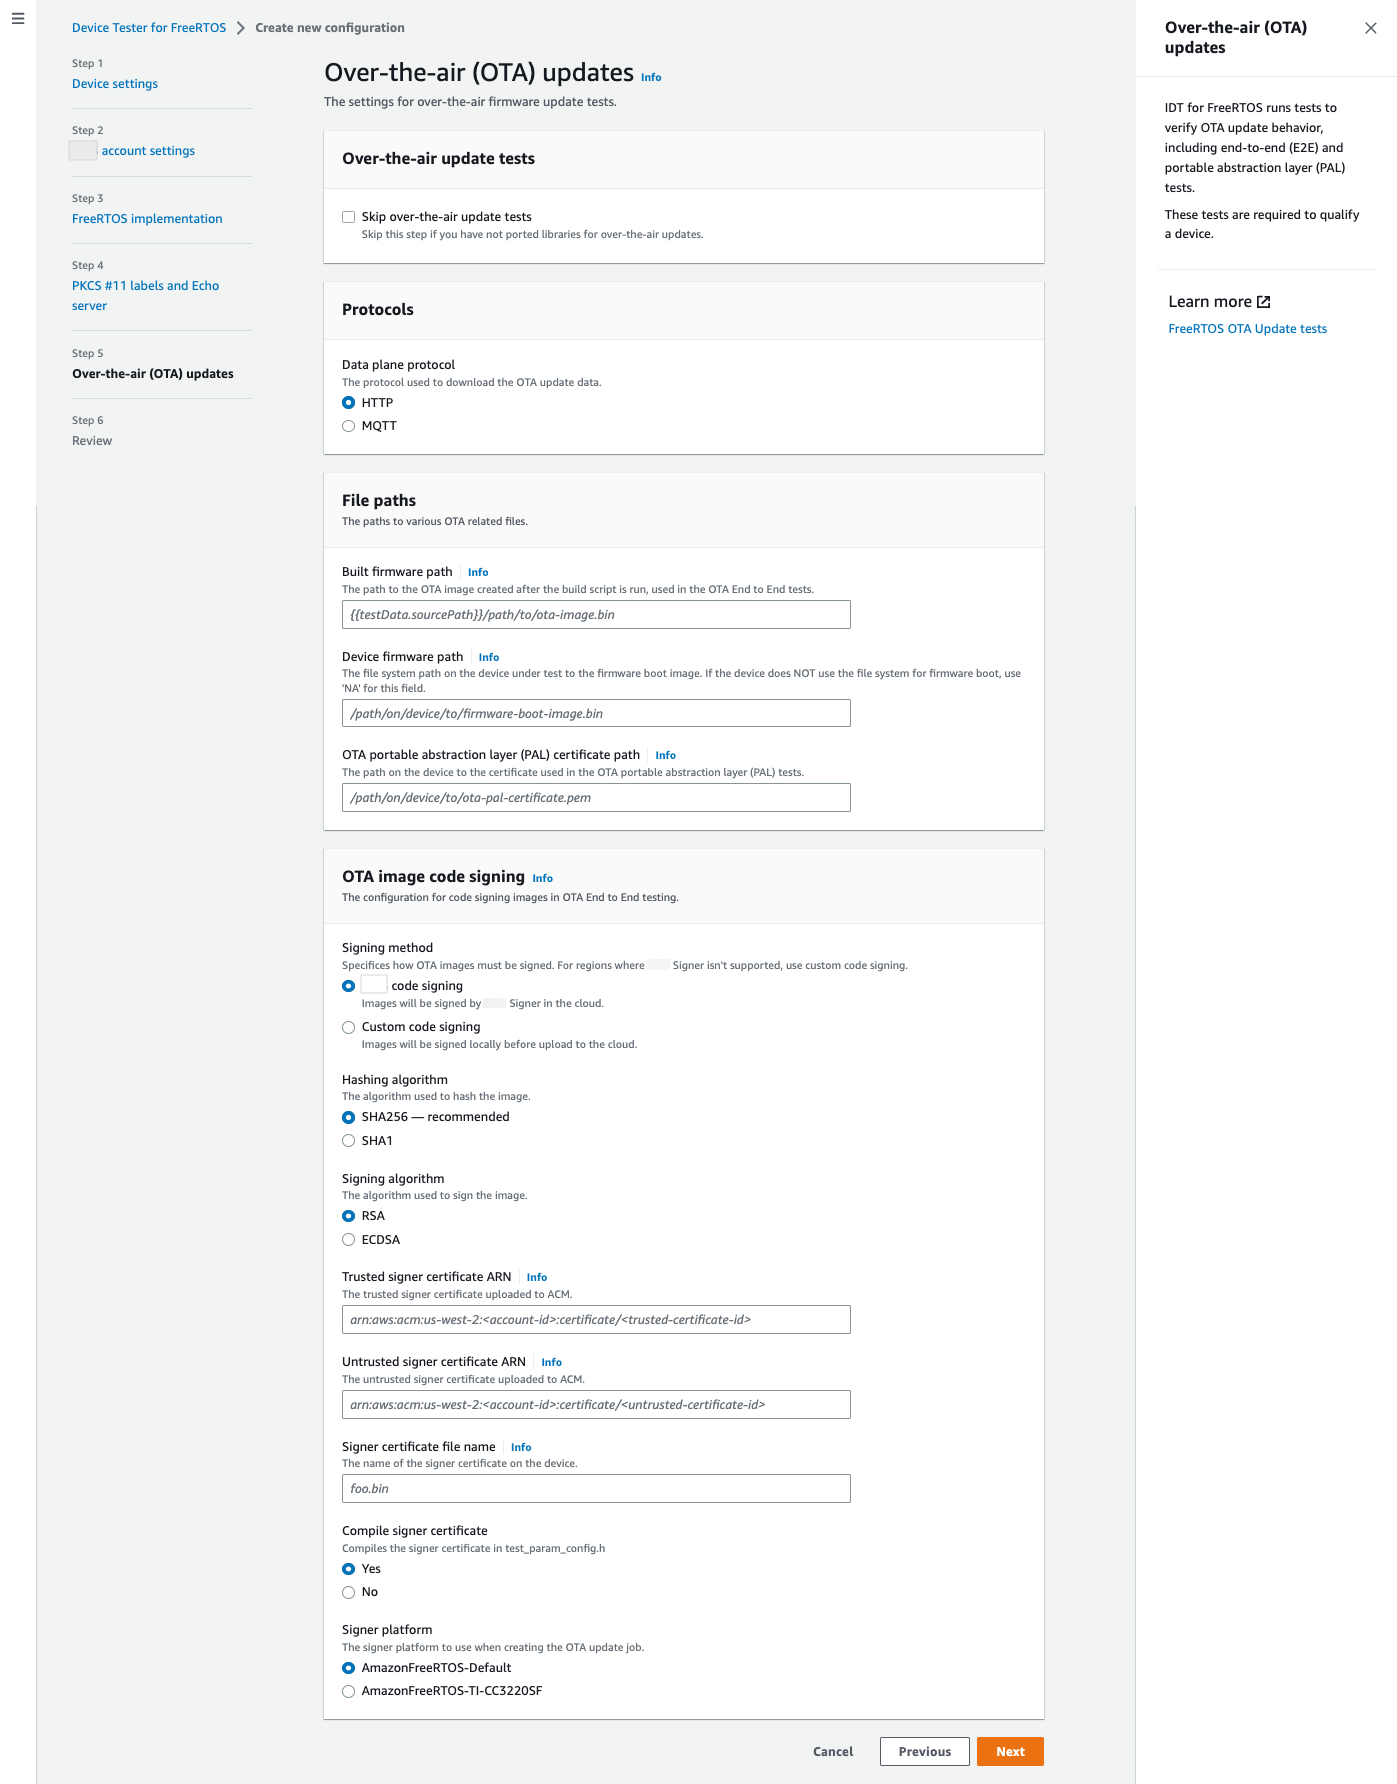Go to FreeRTOS implementation step
Screen dimensions: 1397x1784
point(147,219)
